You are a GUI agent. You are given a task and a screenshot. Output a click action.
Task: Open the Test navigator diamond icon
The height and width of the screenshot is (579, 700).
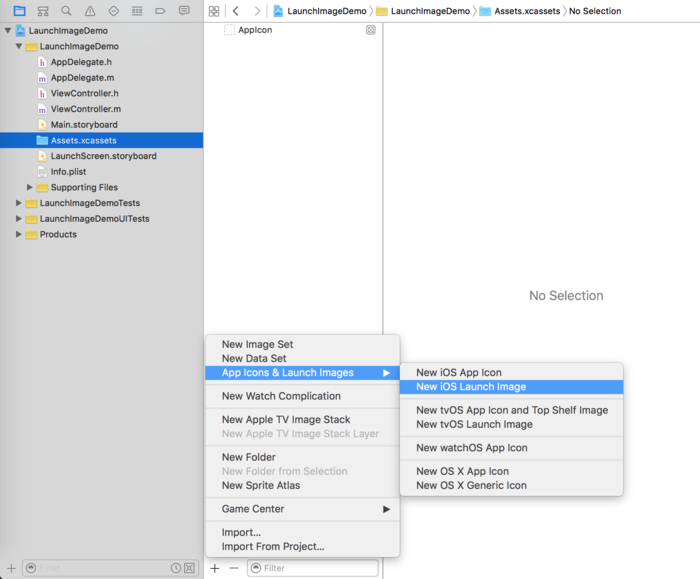113,11
